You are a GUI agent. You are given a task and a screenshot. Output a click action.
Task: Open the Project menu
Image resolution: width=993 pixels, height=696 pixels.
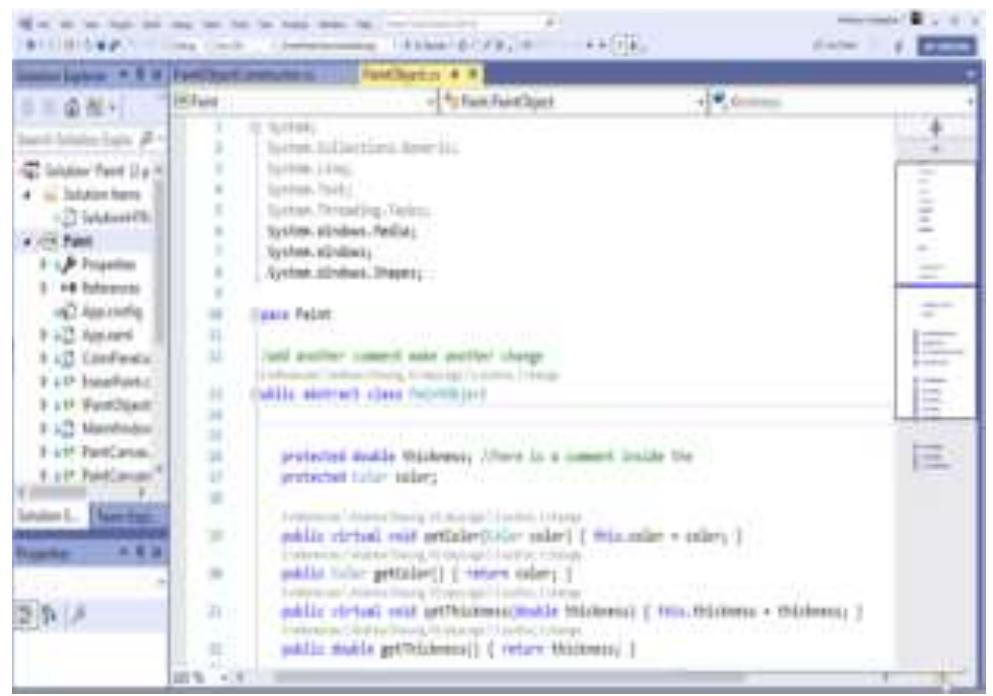point(121,25)
